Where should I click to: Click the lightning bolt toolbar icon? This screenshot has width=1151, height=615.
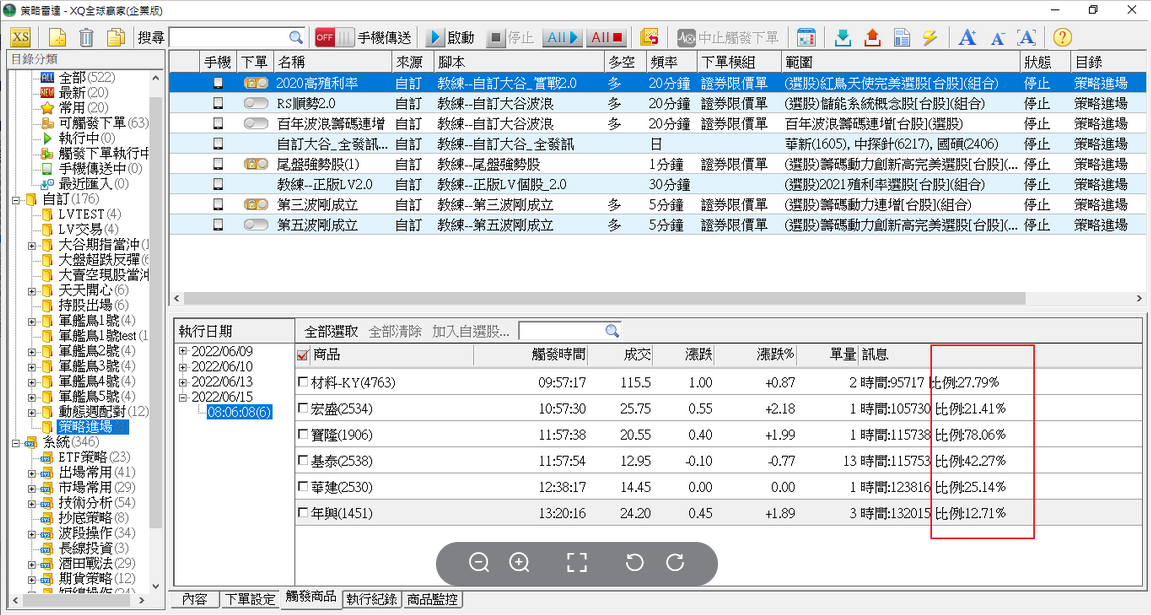(x=929, y=38)
